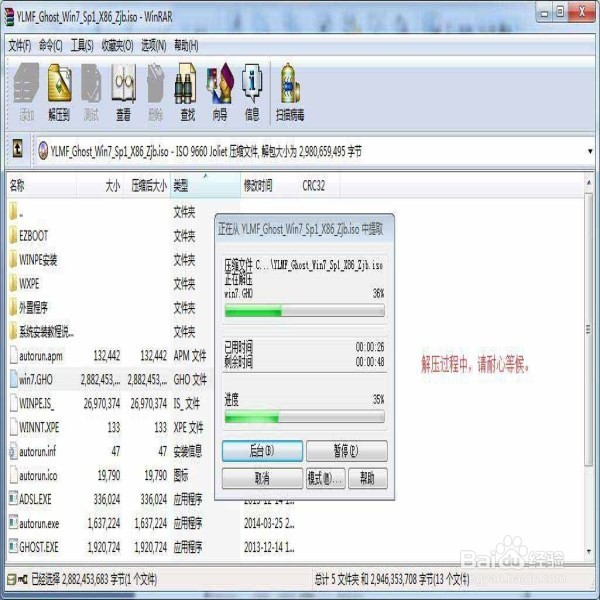Open the Favorites (收藏夹) menu
The image size is (600, 600).
pyautogui.click(x=117, y=46)
